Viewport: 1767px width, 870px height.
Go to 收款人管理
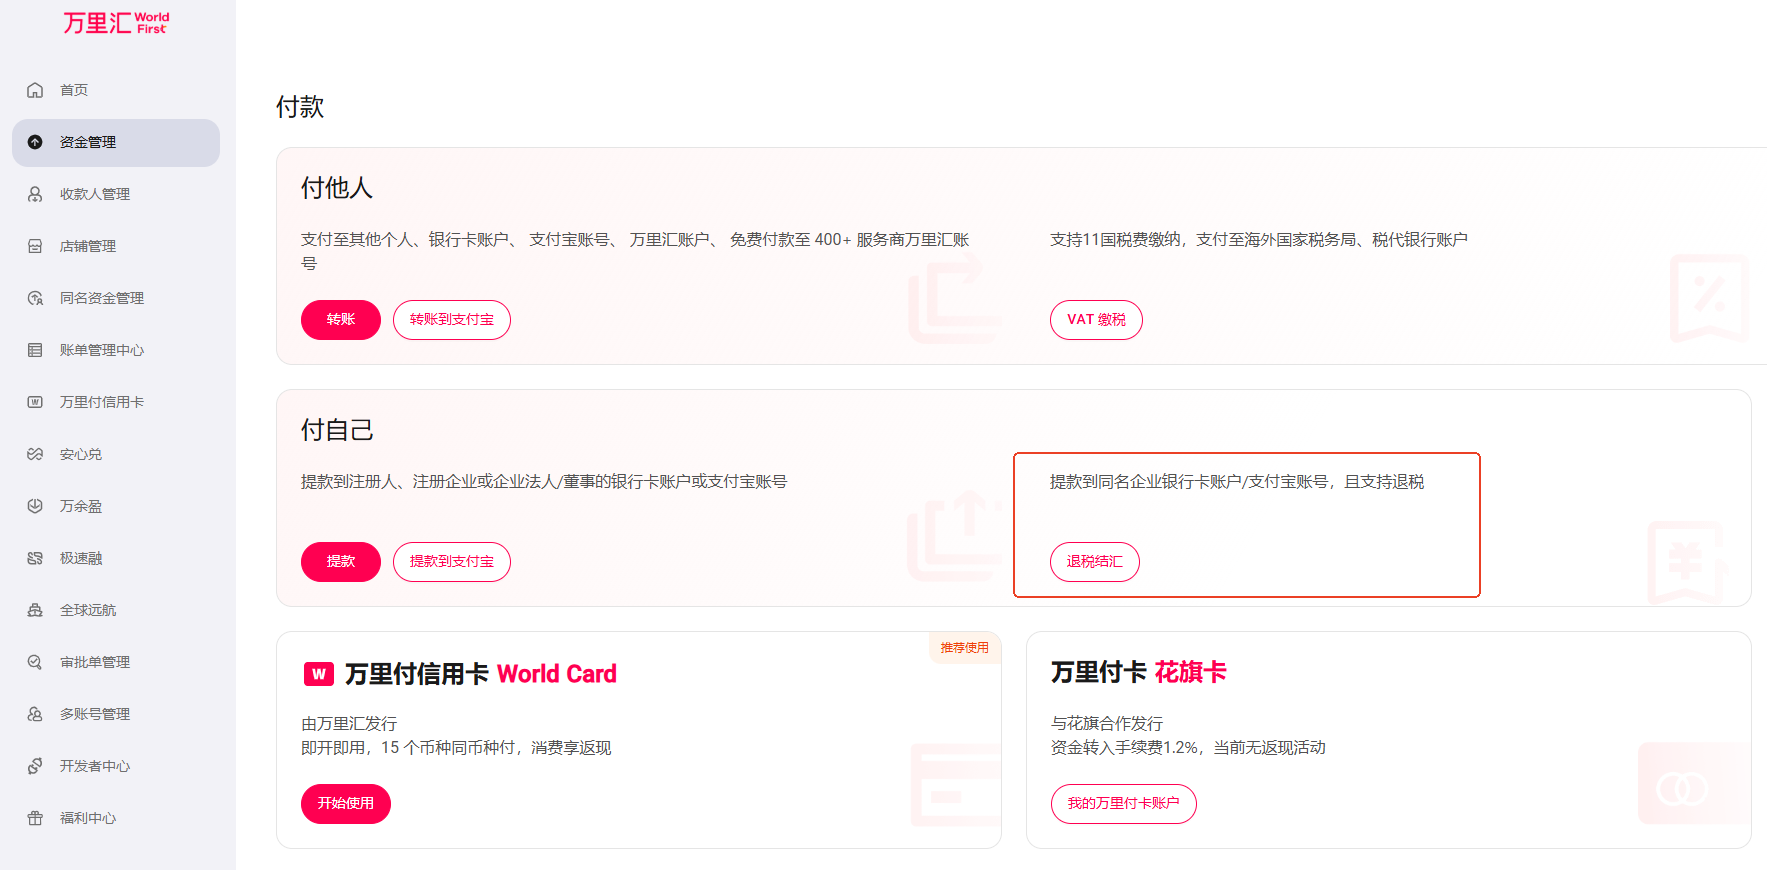pos(116,194)
